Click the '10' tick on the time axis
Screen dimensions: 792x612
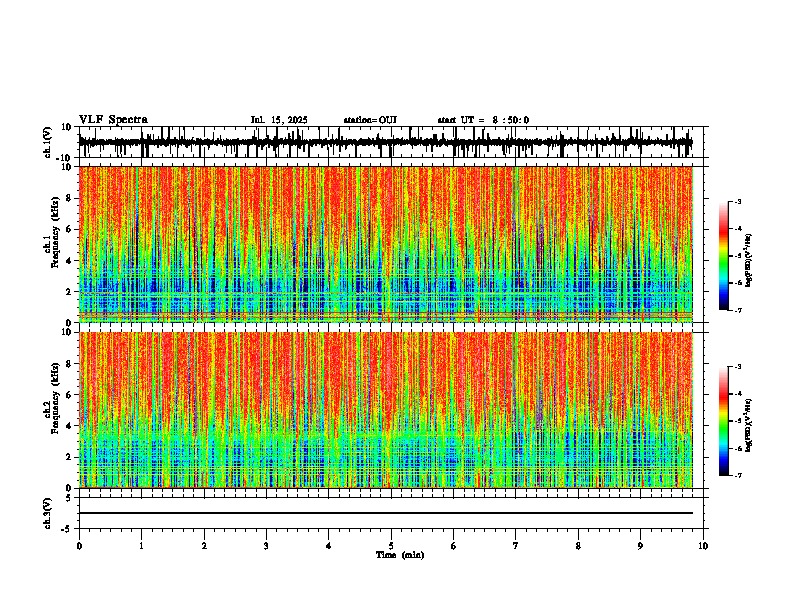(x=703, y=546)
